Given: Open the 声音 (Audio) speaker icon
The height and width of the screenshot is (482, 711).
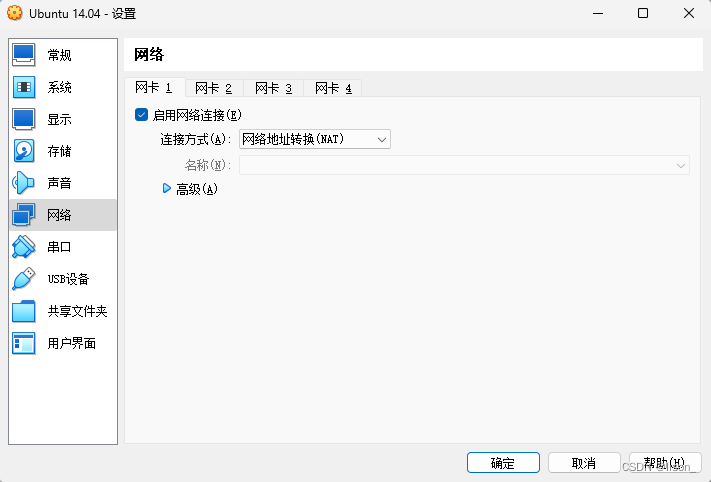Looking at the screenshot, I should pos(24,183).
